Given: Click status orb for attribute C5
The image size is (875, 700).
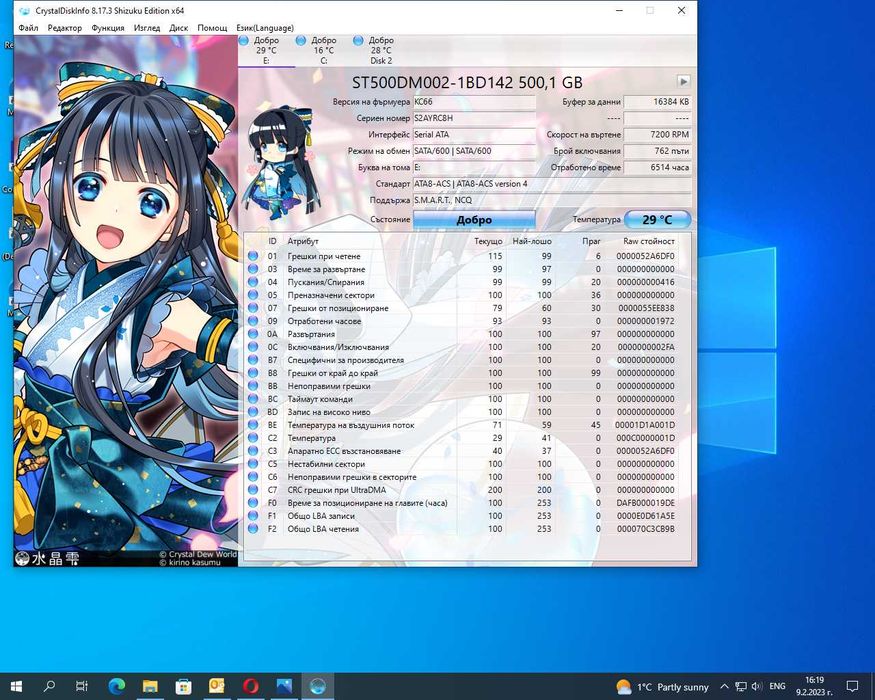Looking at the screenshot, I should (253, 464).
